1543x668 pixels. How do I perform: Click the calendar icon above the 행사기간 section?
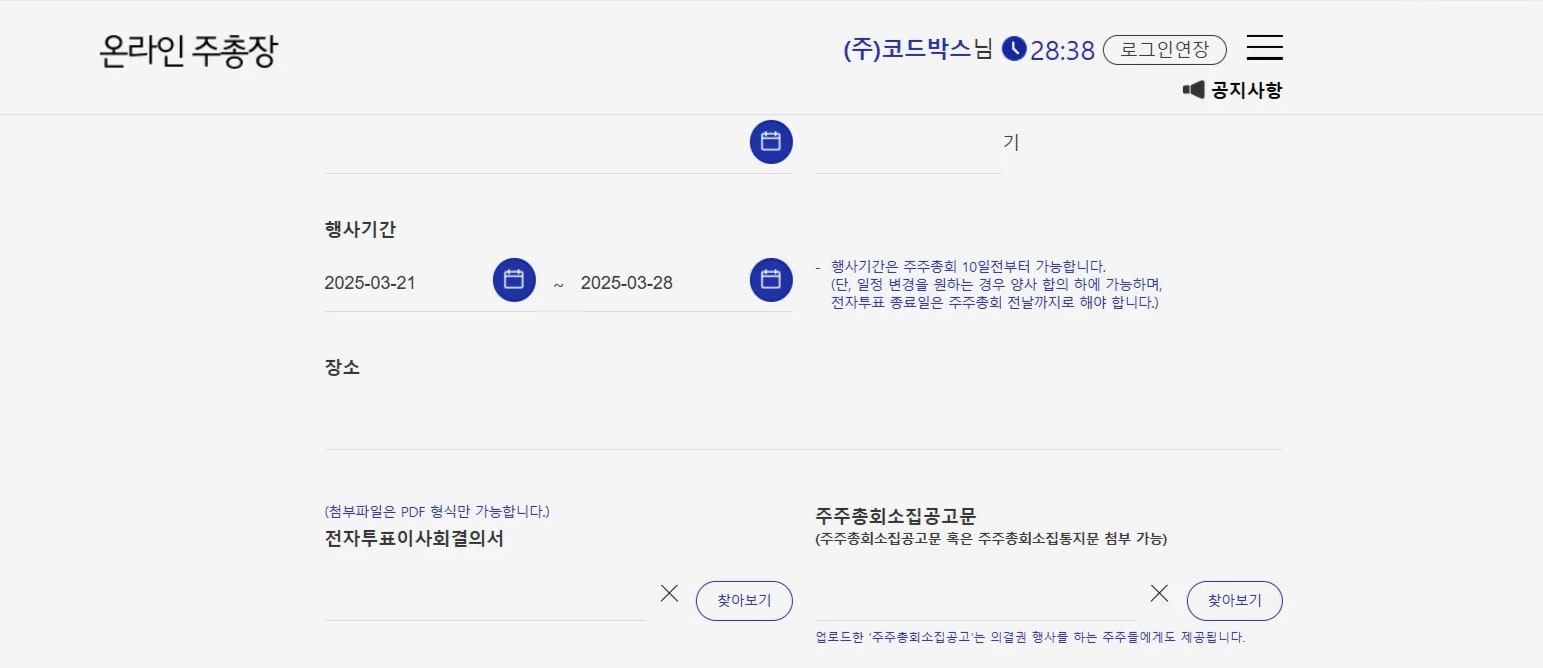pyautogui.click(x=770, y=142)
